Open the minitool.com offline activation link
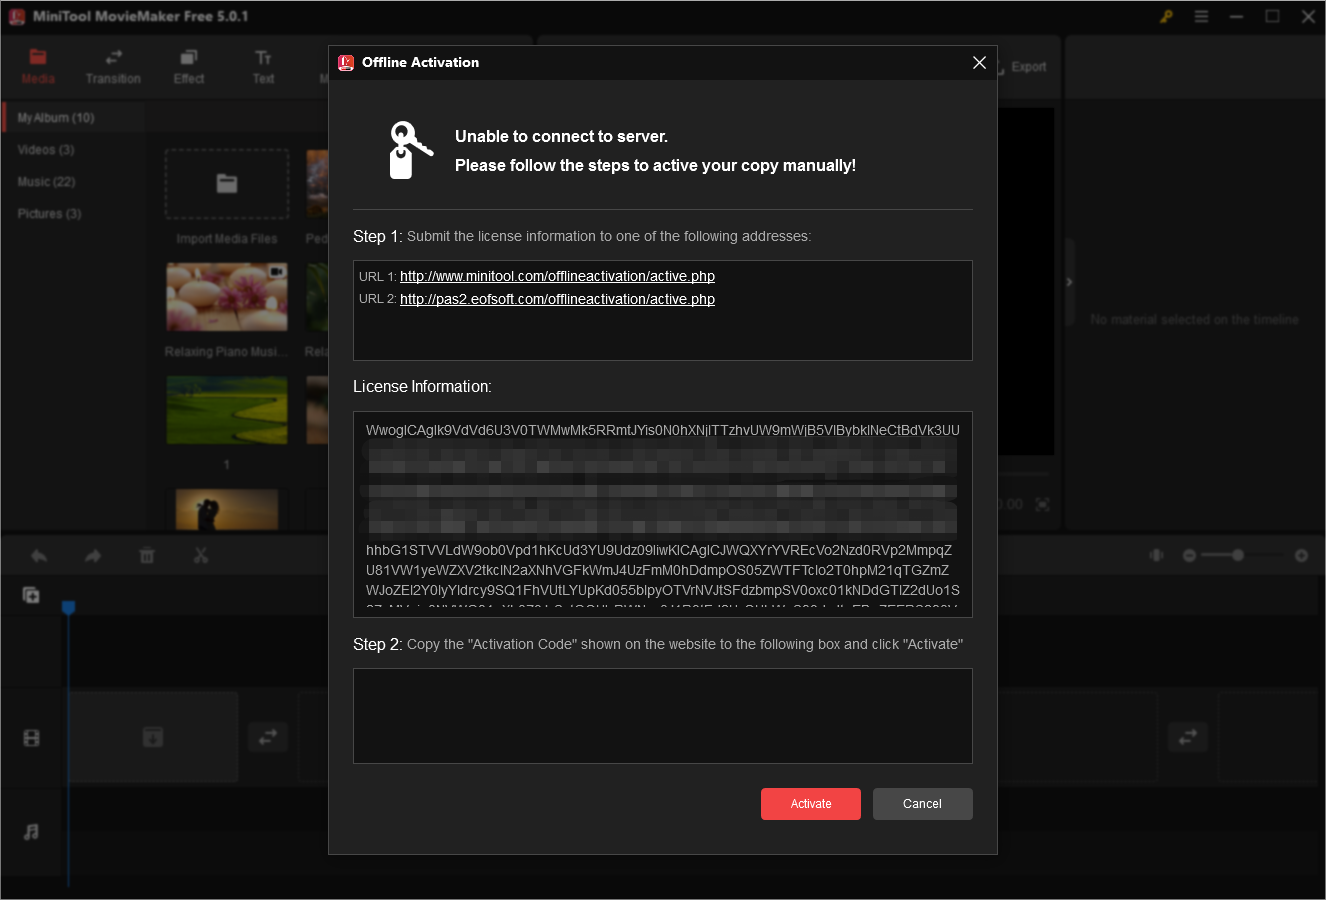Viewport: 1326px width, 900px height. [x=557, y=276]
